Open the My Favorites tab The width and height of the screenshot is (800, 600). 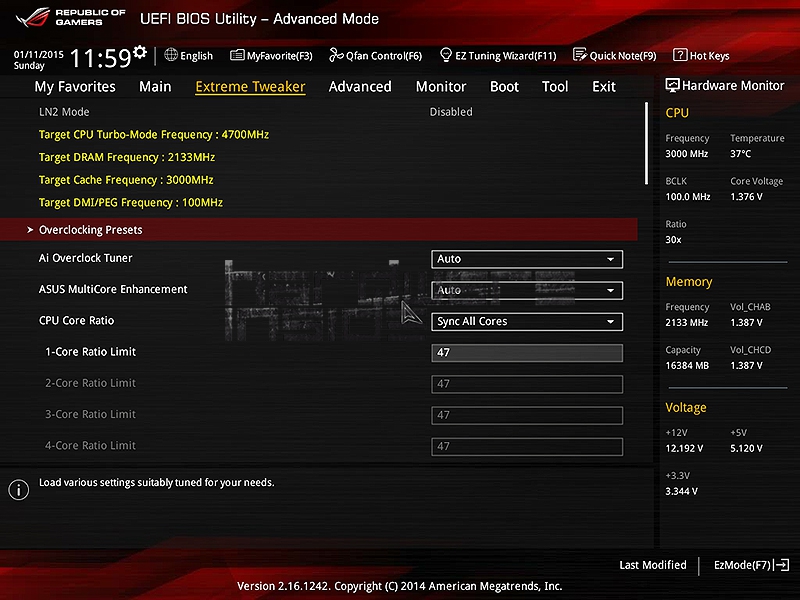pos(75,87)
